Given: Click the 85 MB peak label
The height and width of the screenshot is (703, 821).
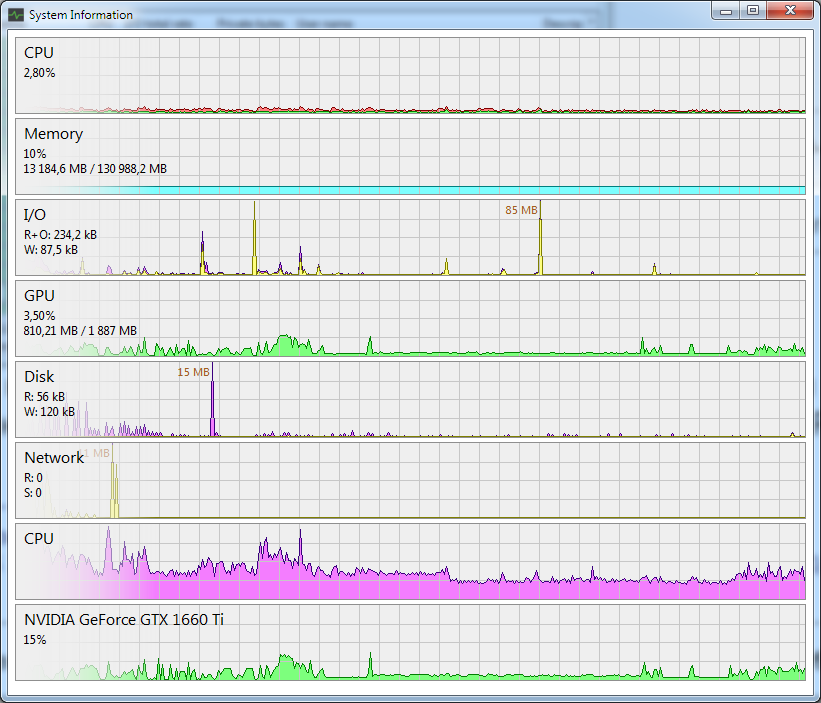Looking at the screenshot, I should (x=521, y=210).
